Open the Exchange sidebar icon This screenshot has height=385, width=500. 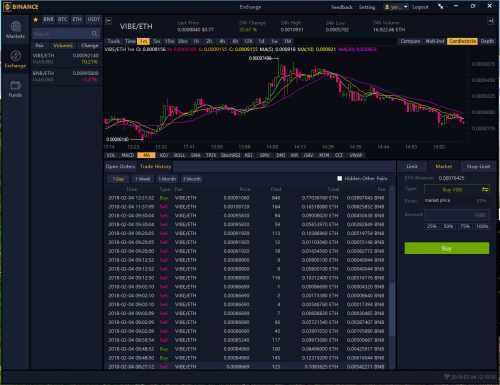(x=15, y=56)
